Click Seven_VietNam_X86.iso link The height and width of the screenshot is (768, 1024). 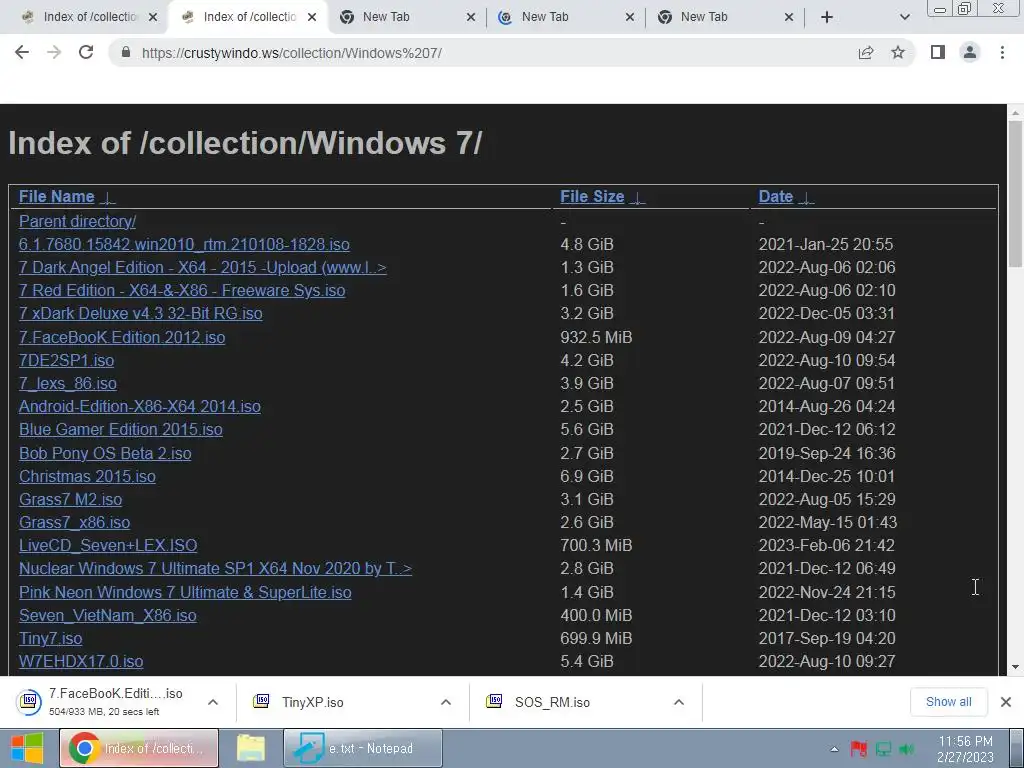point(108,615)
